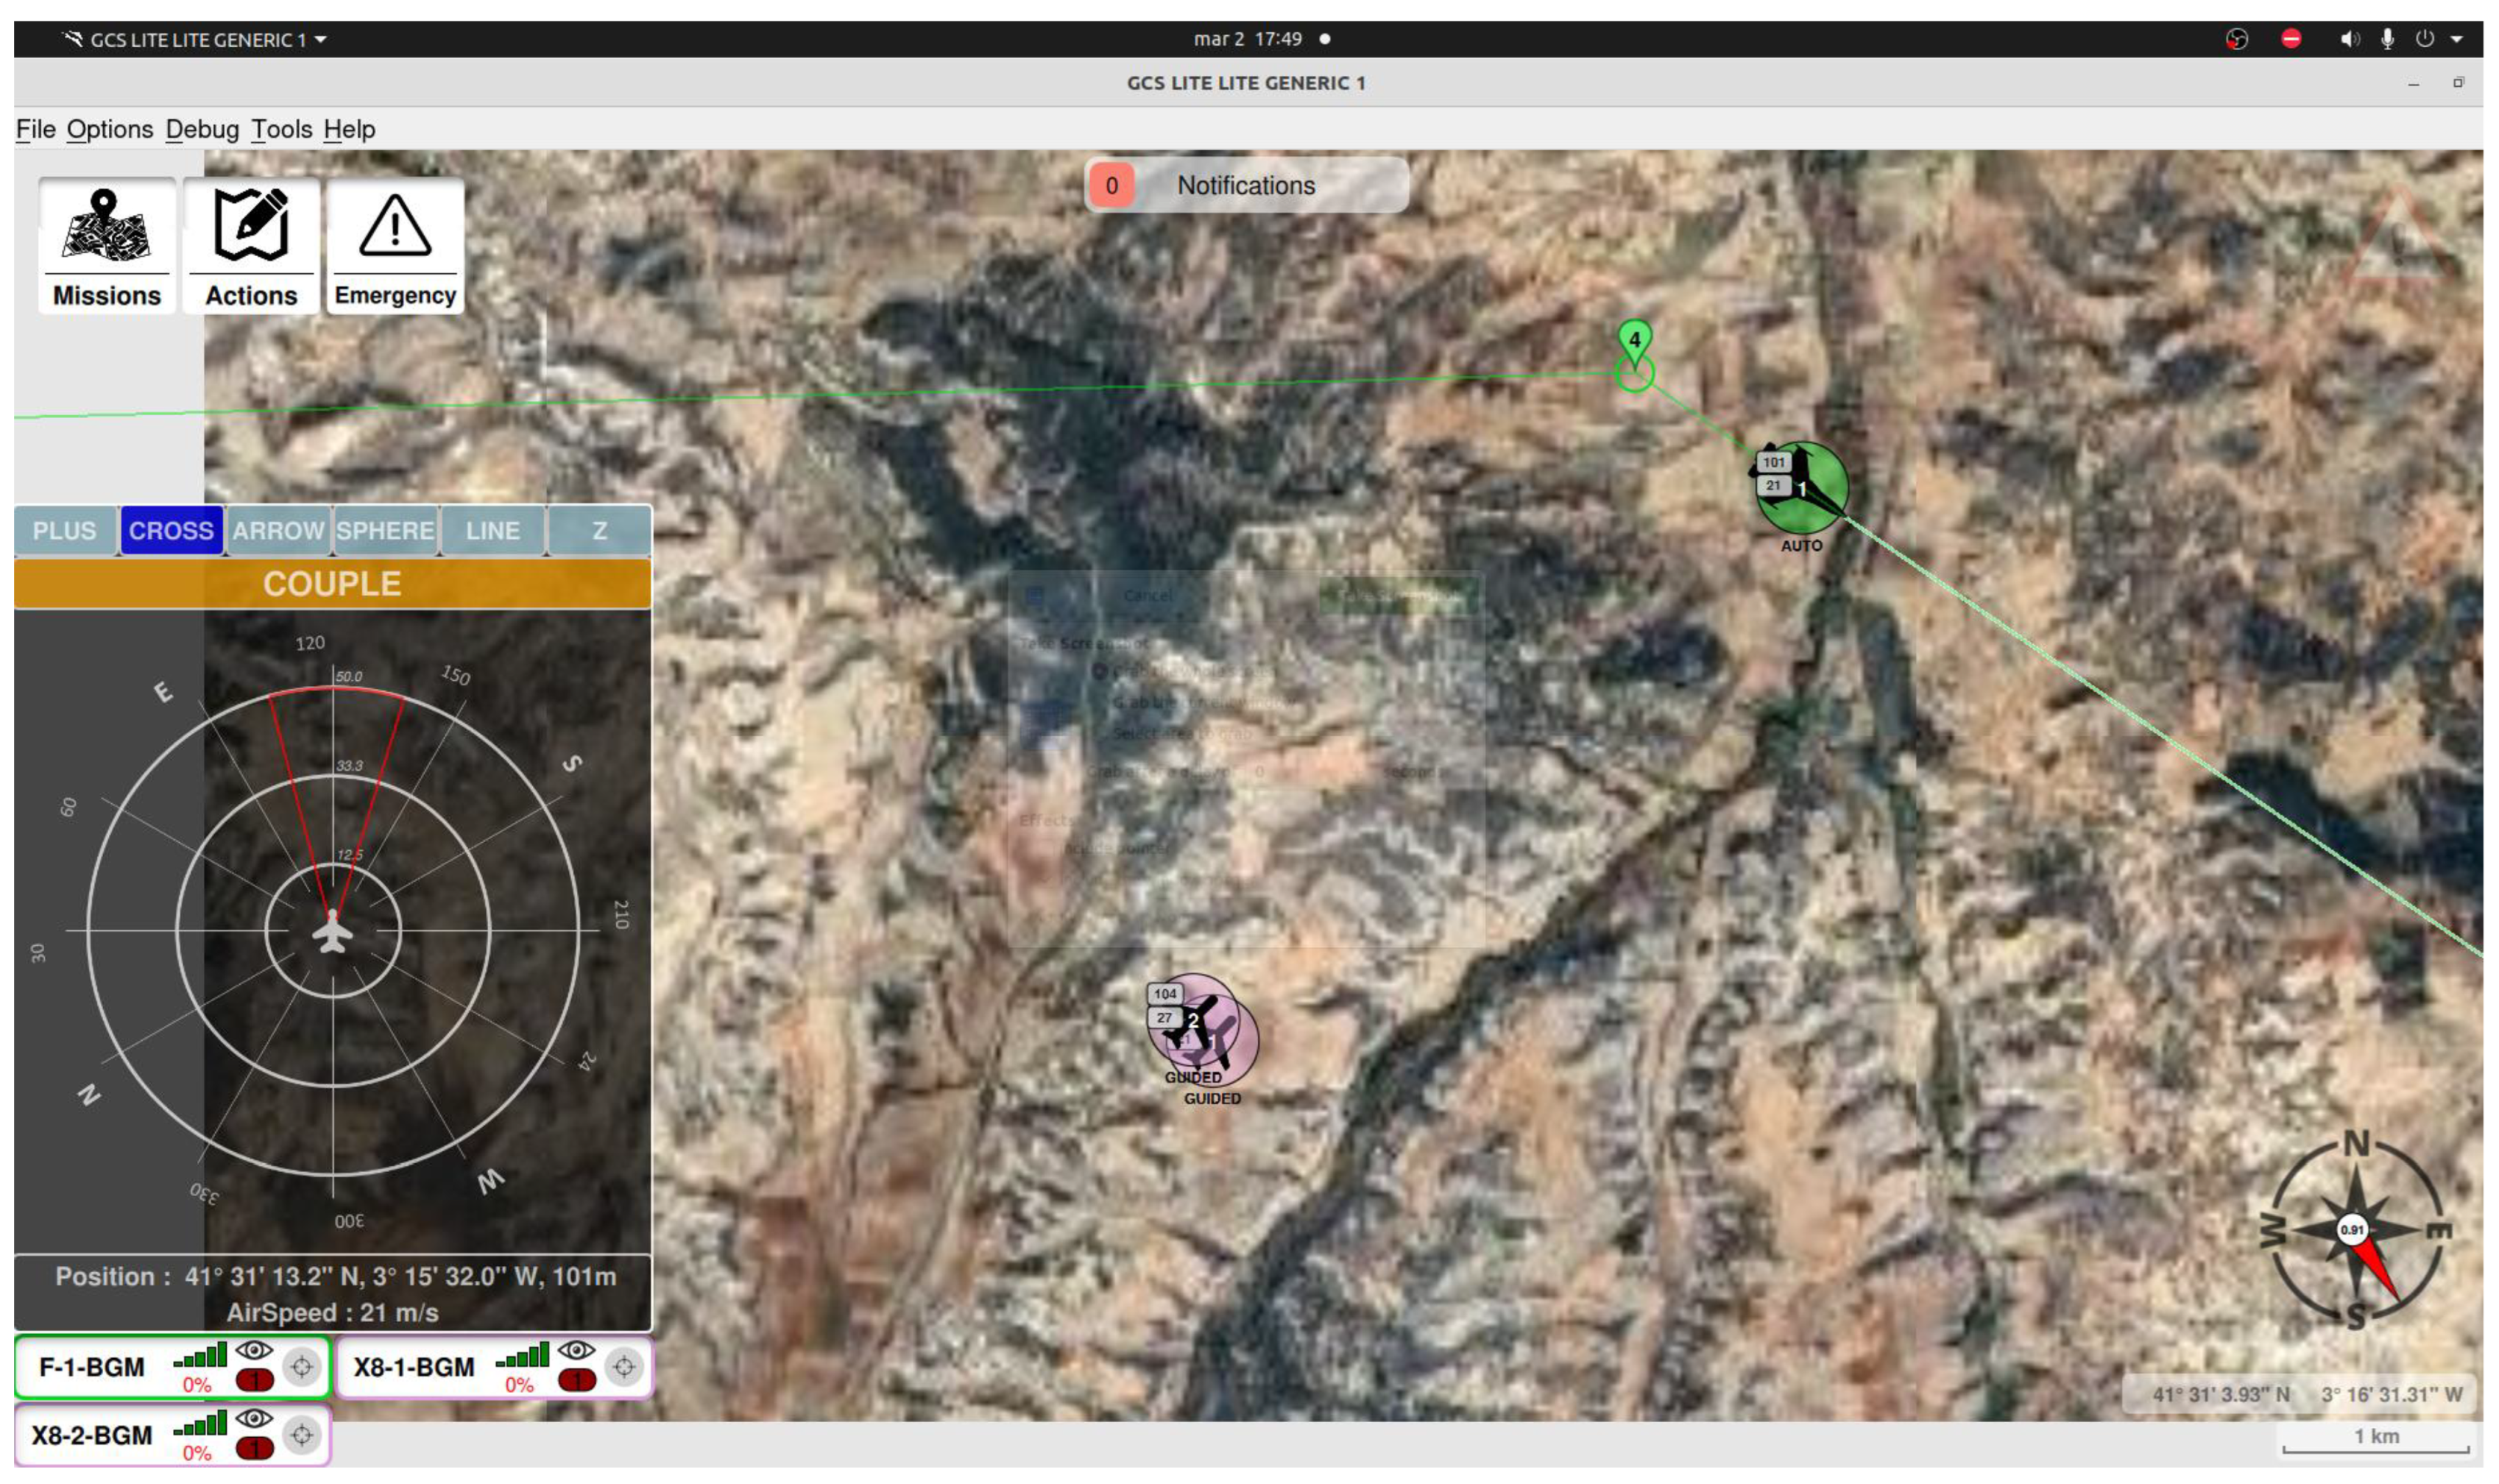
Task: Toggle X8-2-BGM visibility eye
Action: 254,1418
